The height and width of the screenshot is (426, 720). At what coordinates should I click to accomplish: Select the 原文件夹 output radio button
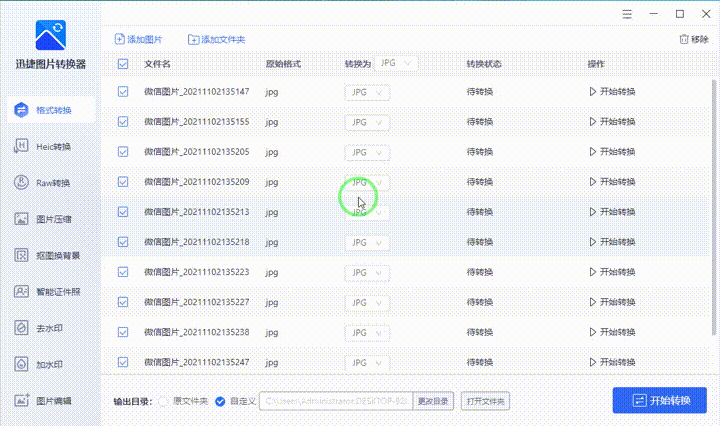click(x=163, y=401)
